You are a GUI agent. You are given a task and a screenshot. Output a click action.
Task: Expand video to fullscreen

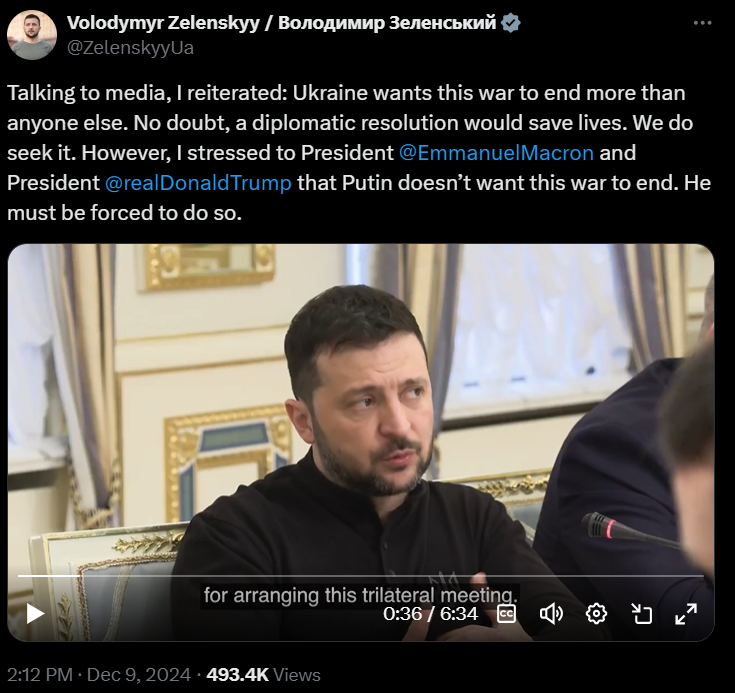(x=686, y=614)
